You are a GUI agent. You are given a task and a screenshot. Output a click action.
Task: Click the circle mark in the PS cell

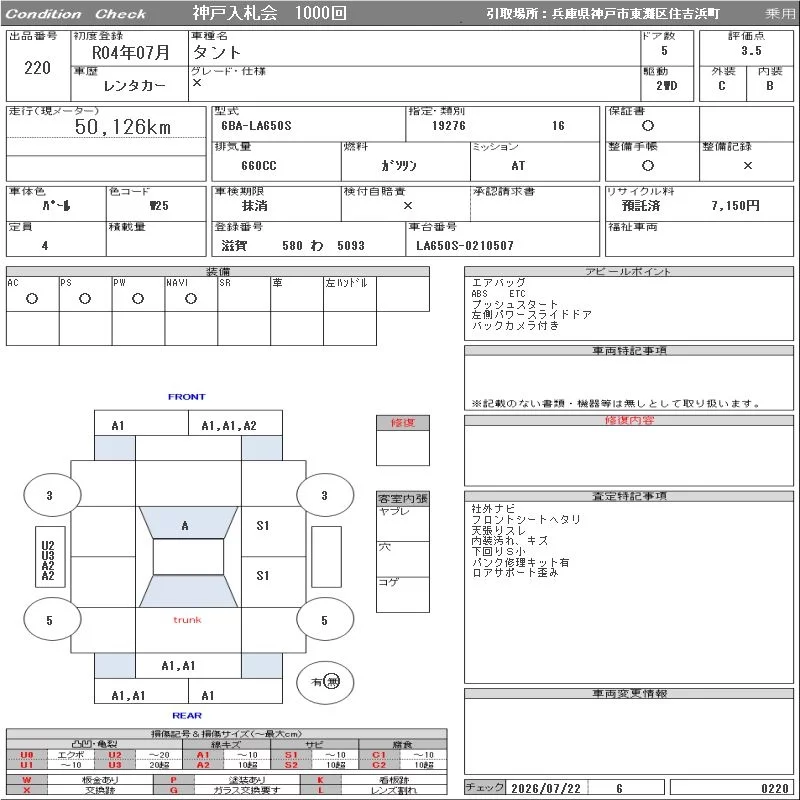pos(85,298)
